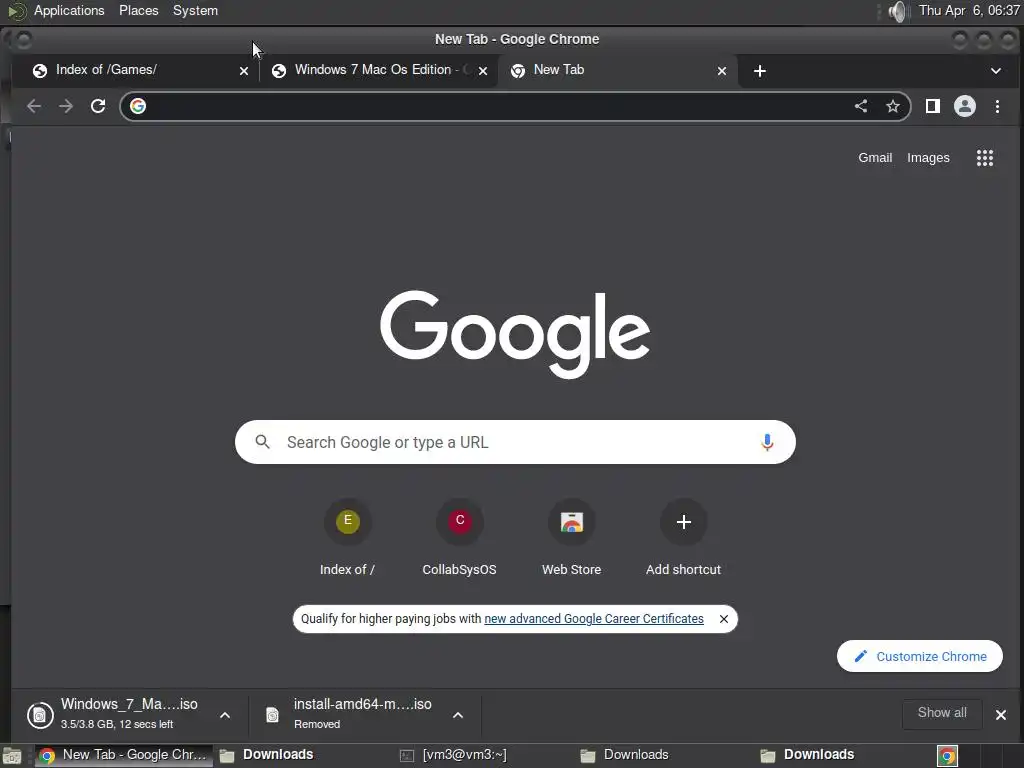Open the side panel icon
Viewport: 1024px width, 768px height.
point(933,106)
